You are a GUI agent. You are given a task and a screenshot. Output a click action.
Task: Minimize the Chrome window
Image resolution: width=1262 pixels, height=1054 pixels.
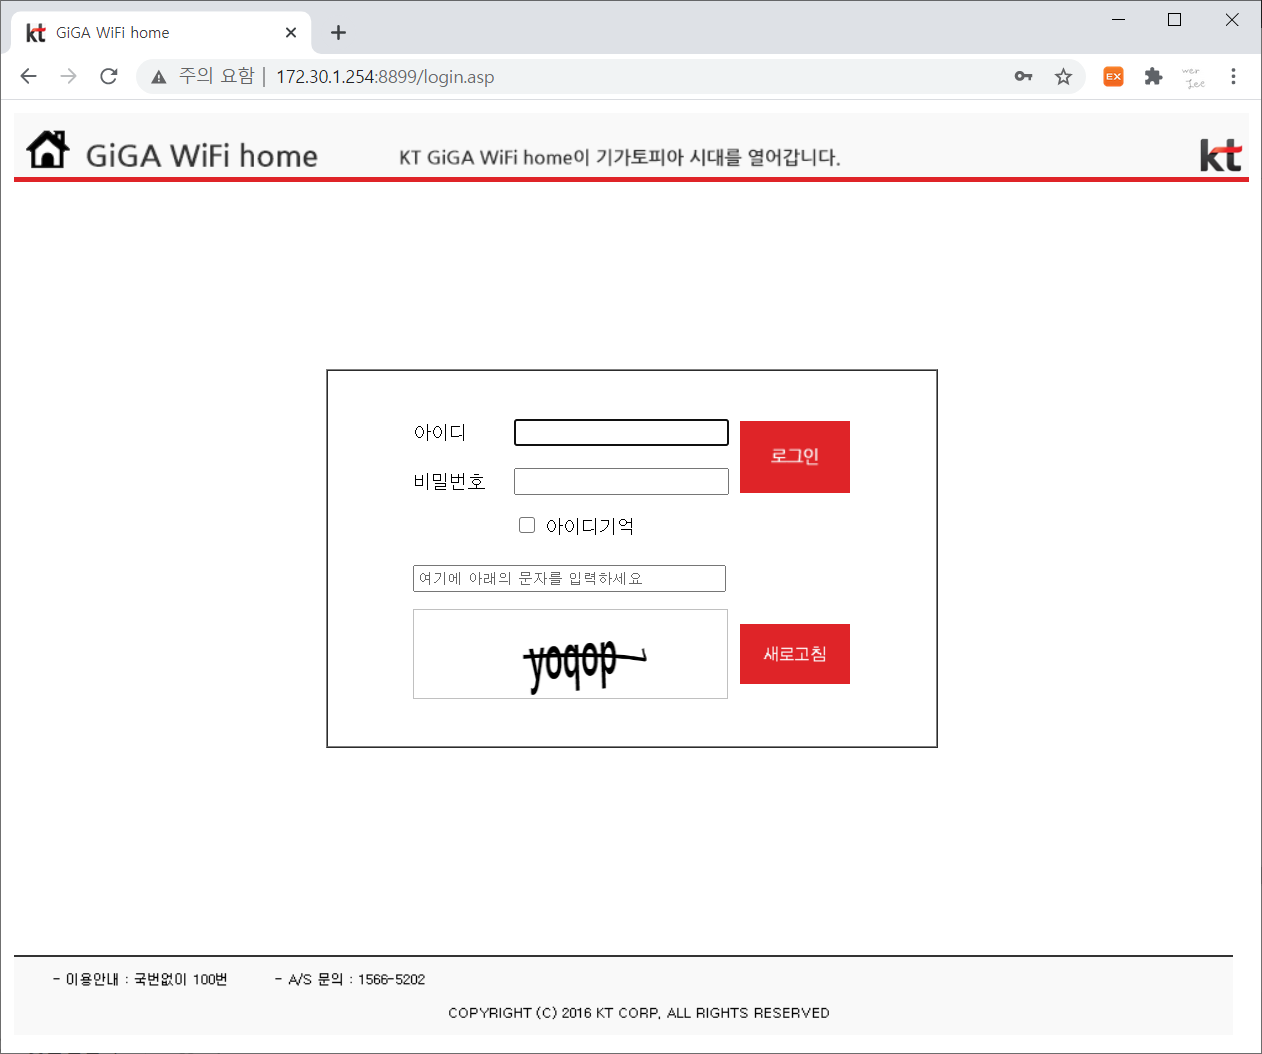[x=1118, y=20]
